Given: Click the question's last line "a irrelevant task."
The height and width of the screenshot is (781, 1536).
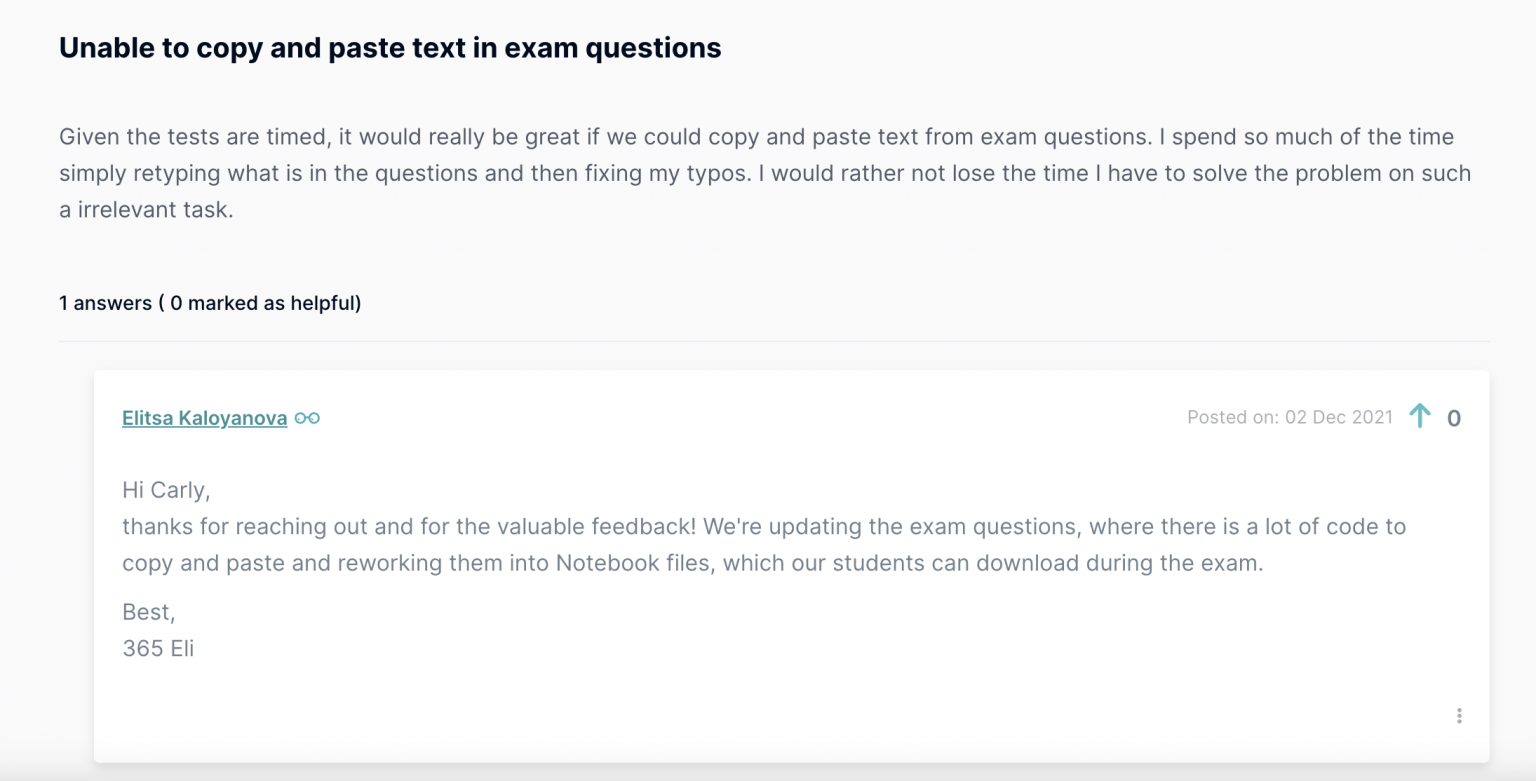Looking at the screenshot, I should (146, 211).
